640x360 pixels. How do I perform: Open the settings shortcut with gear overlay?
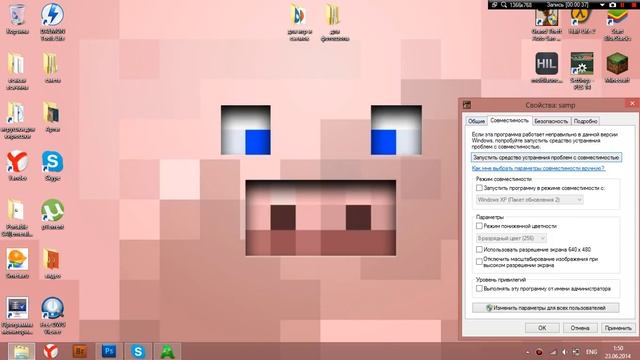pyautogui.click(x=582, y=64)
